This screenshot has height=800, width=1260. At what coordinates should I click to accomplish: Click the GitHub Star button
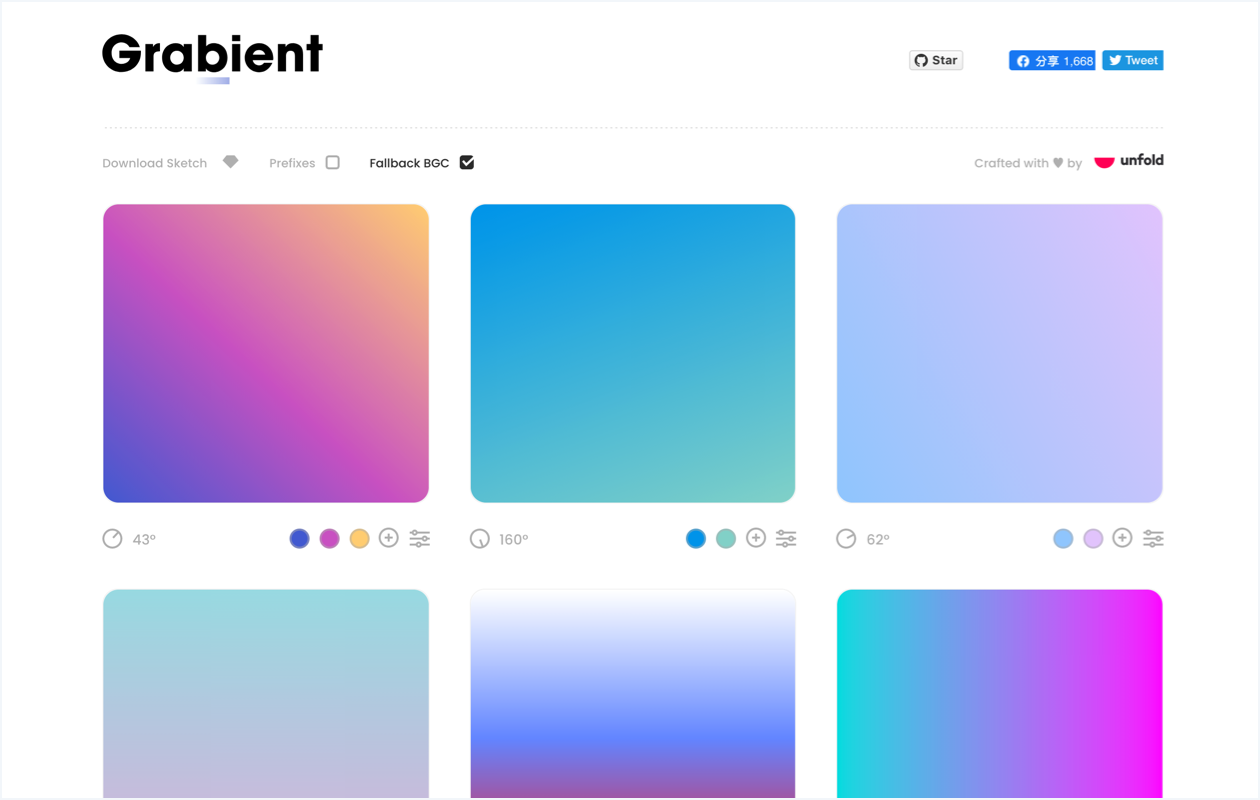tap(936, 60)
